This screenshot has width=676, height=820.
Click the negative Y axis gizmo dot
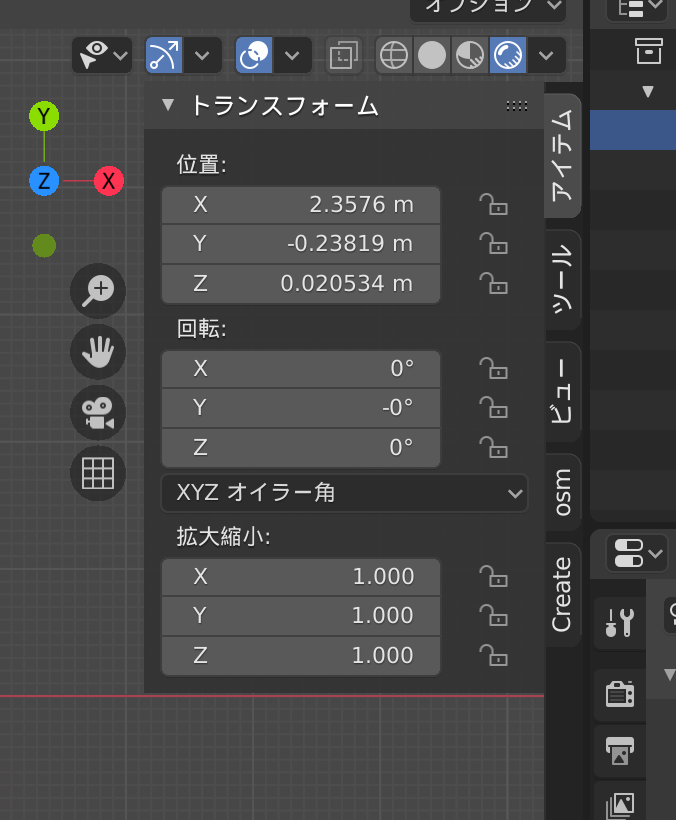[44, 246]
